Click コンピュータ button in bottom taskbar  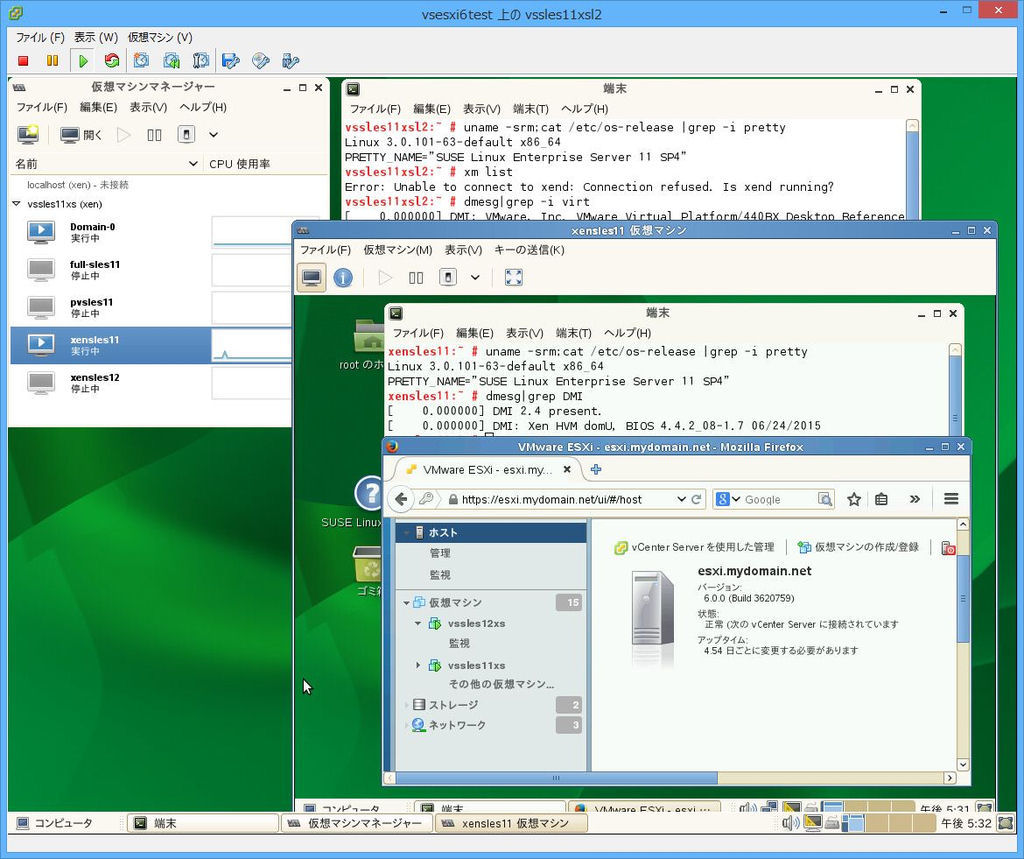point(56,824)
